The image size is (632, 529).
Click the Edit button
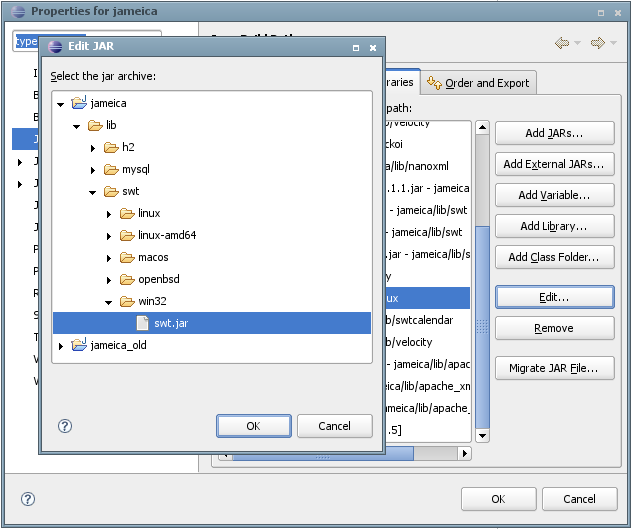click(x=555, y=297)
